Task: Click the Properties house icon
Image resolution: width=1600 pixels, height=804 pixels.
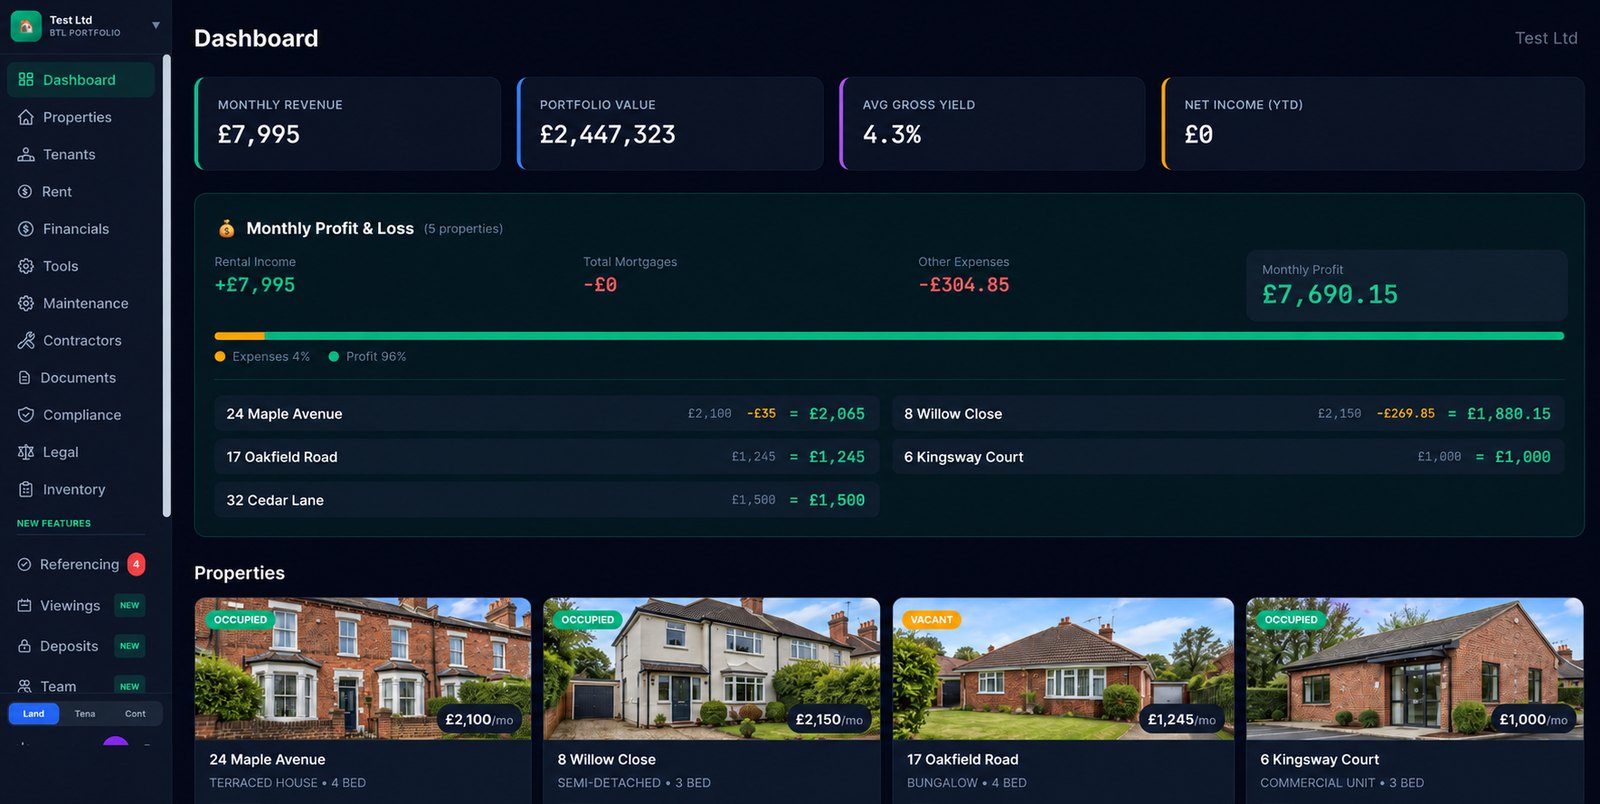Action: click(26, 117)
